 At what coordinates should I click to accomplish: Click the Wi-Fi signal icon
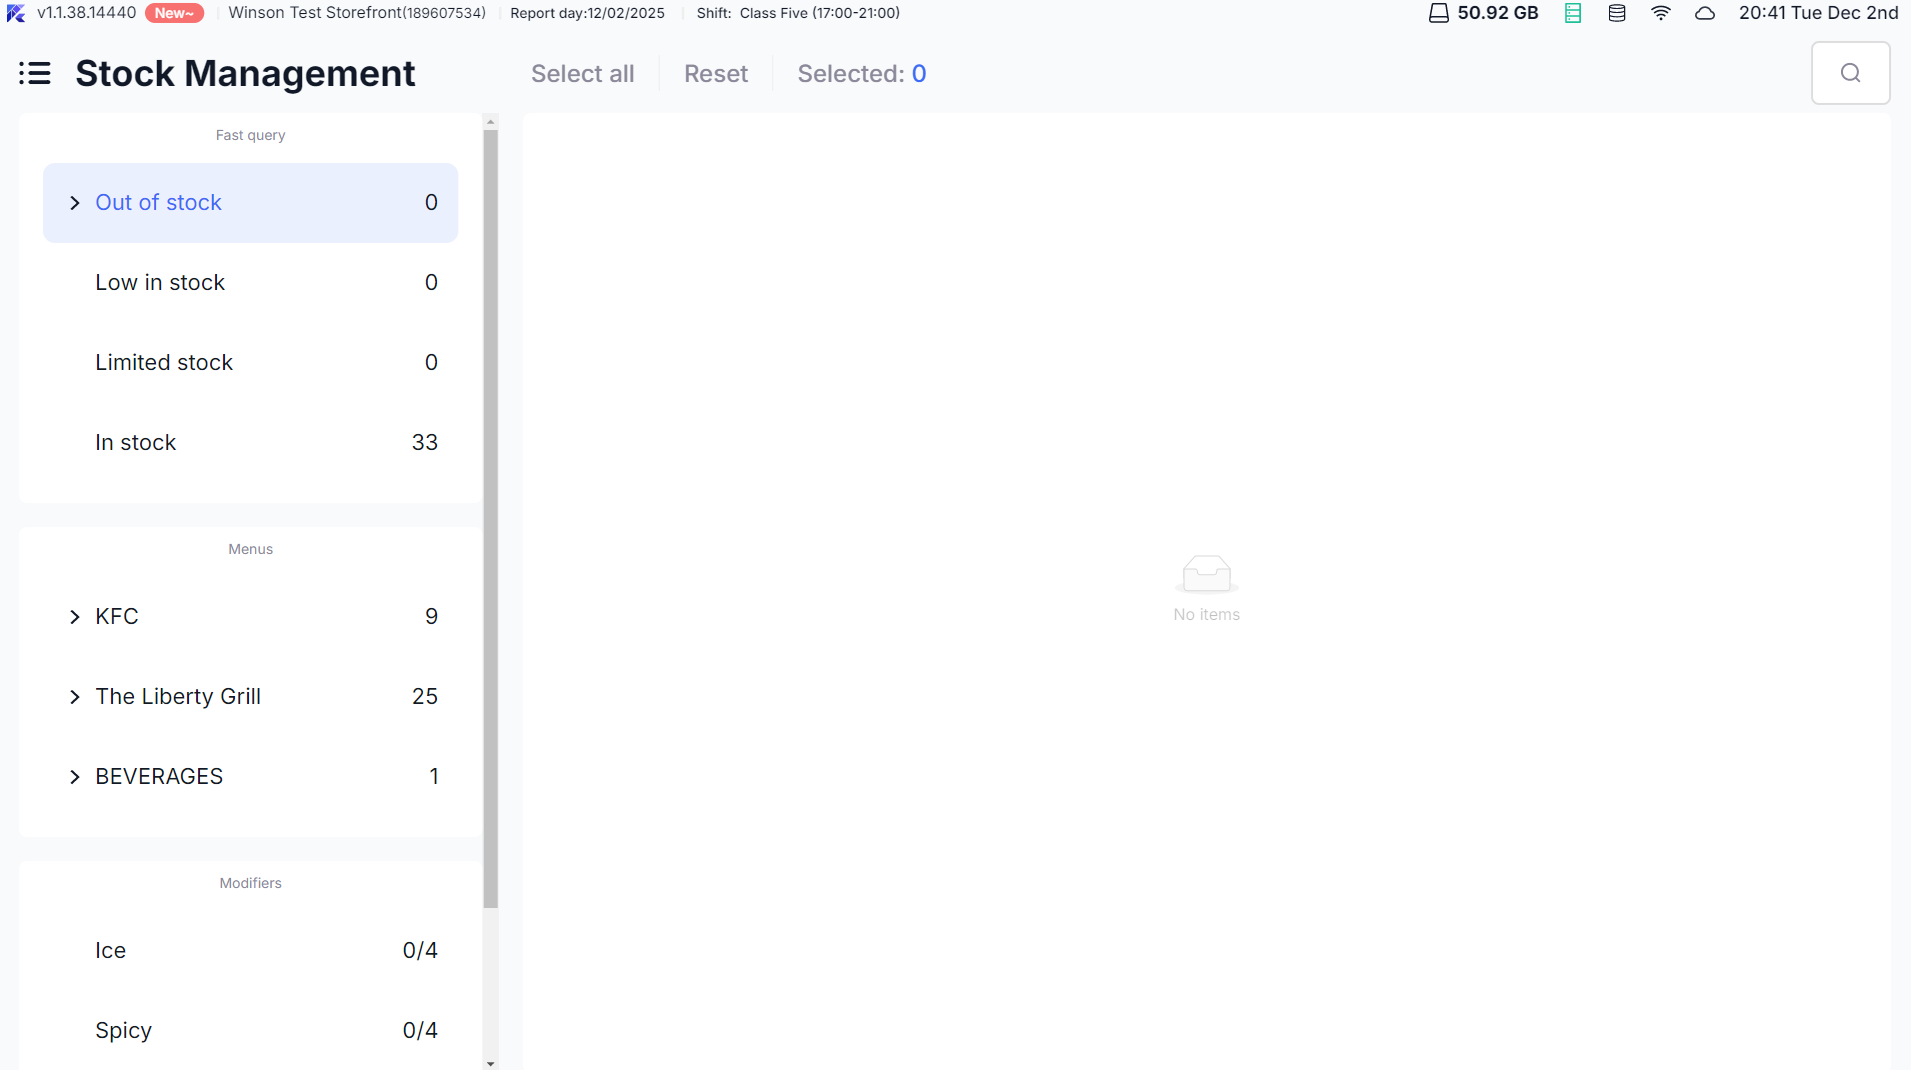pos(1661,13)
